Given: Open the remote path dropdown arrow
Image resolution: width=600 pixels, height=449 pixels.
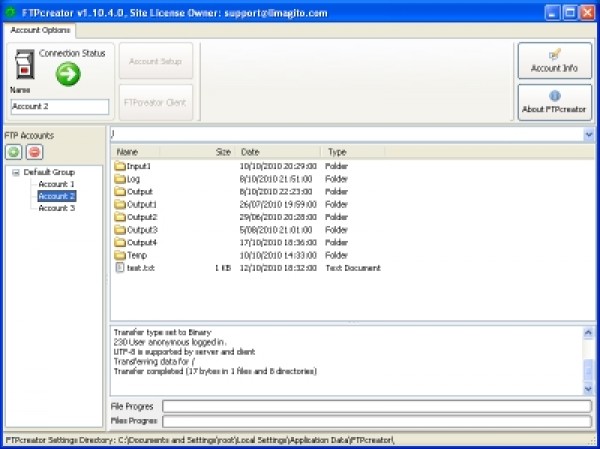Looking at the screenshot, I should click(589, 133).
